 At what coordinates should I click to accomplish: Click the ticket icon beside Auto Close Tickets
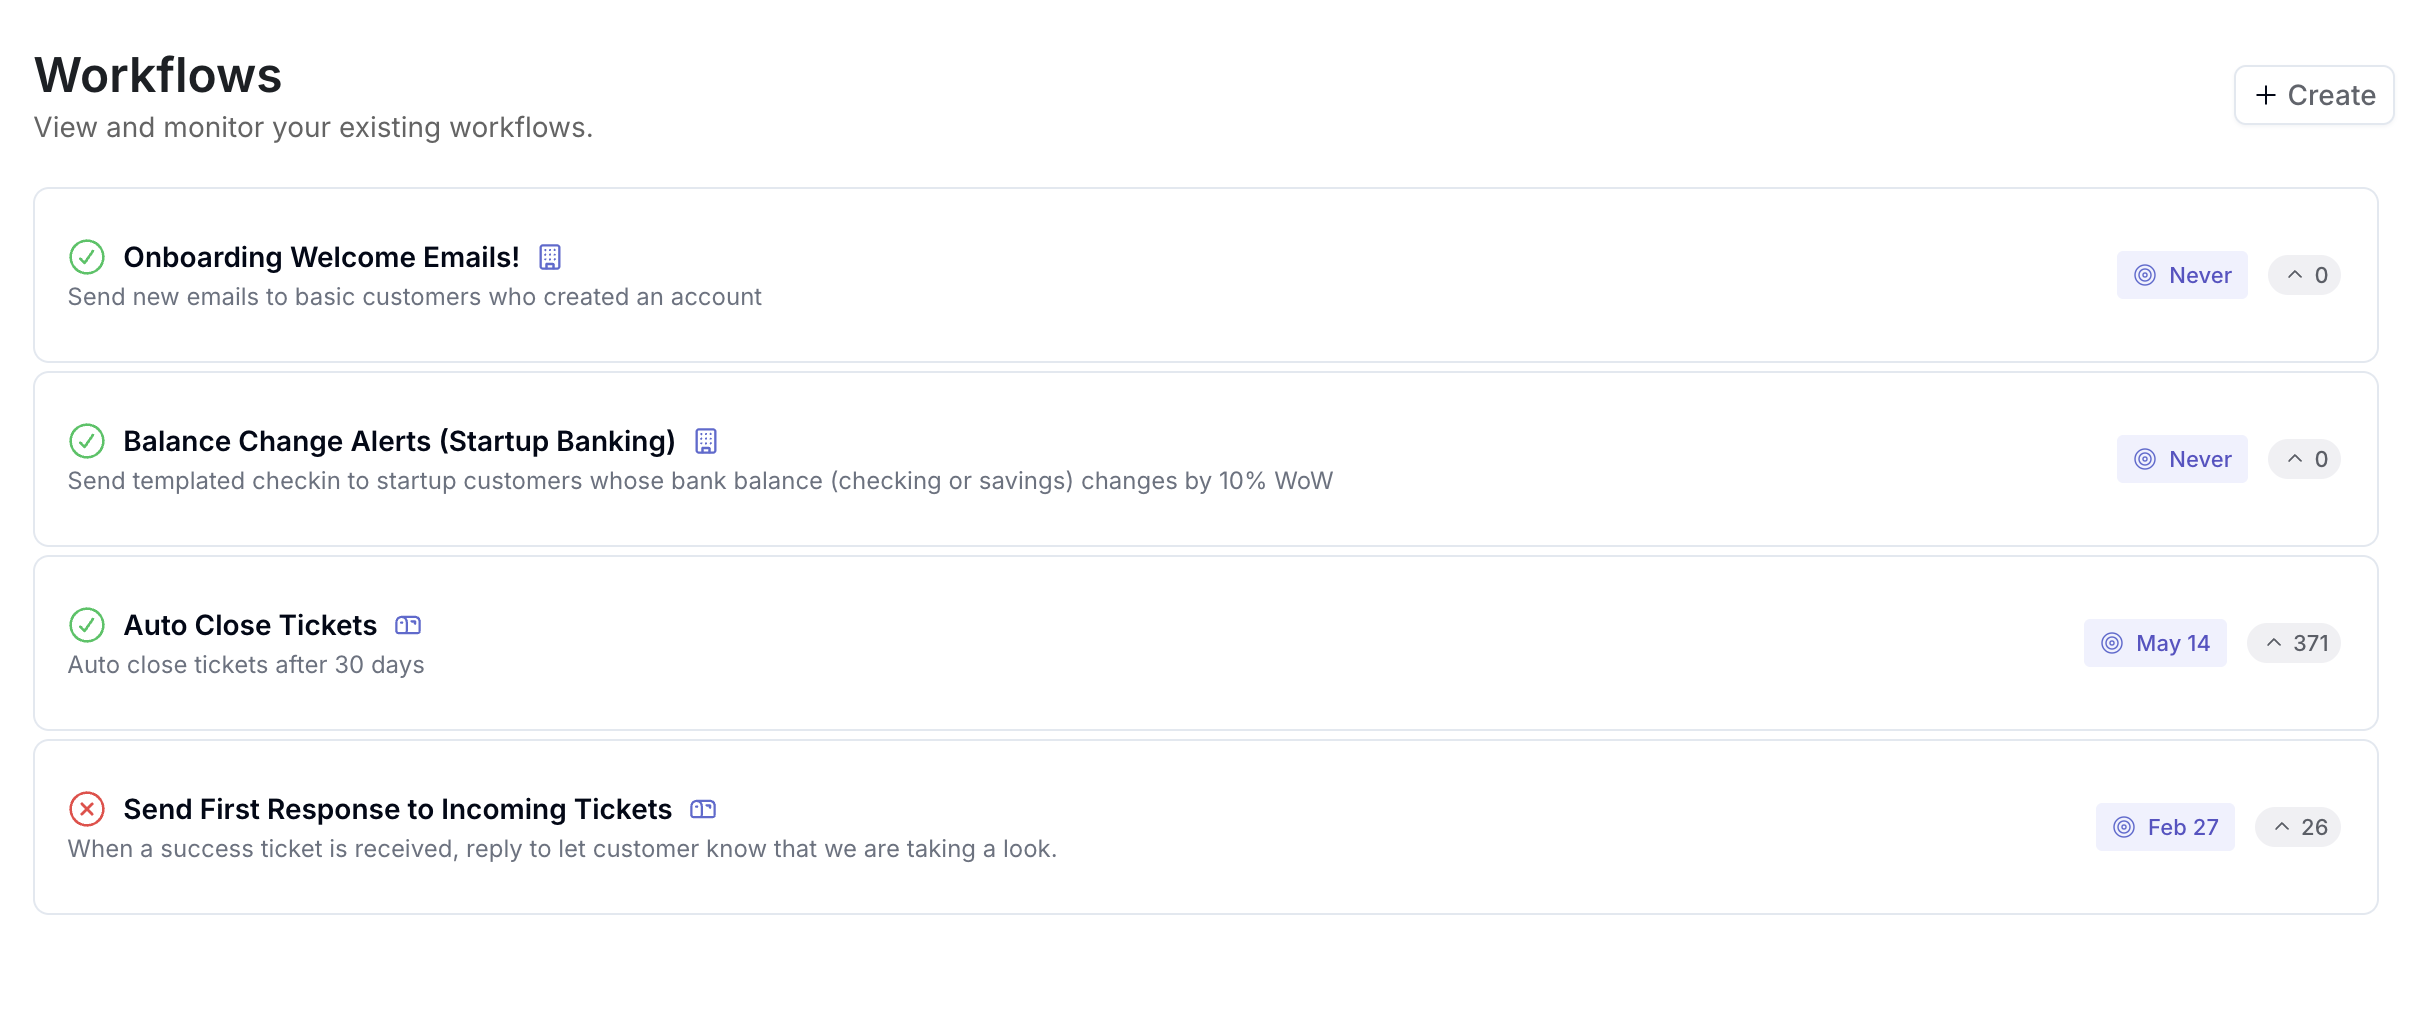(408, 625)
